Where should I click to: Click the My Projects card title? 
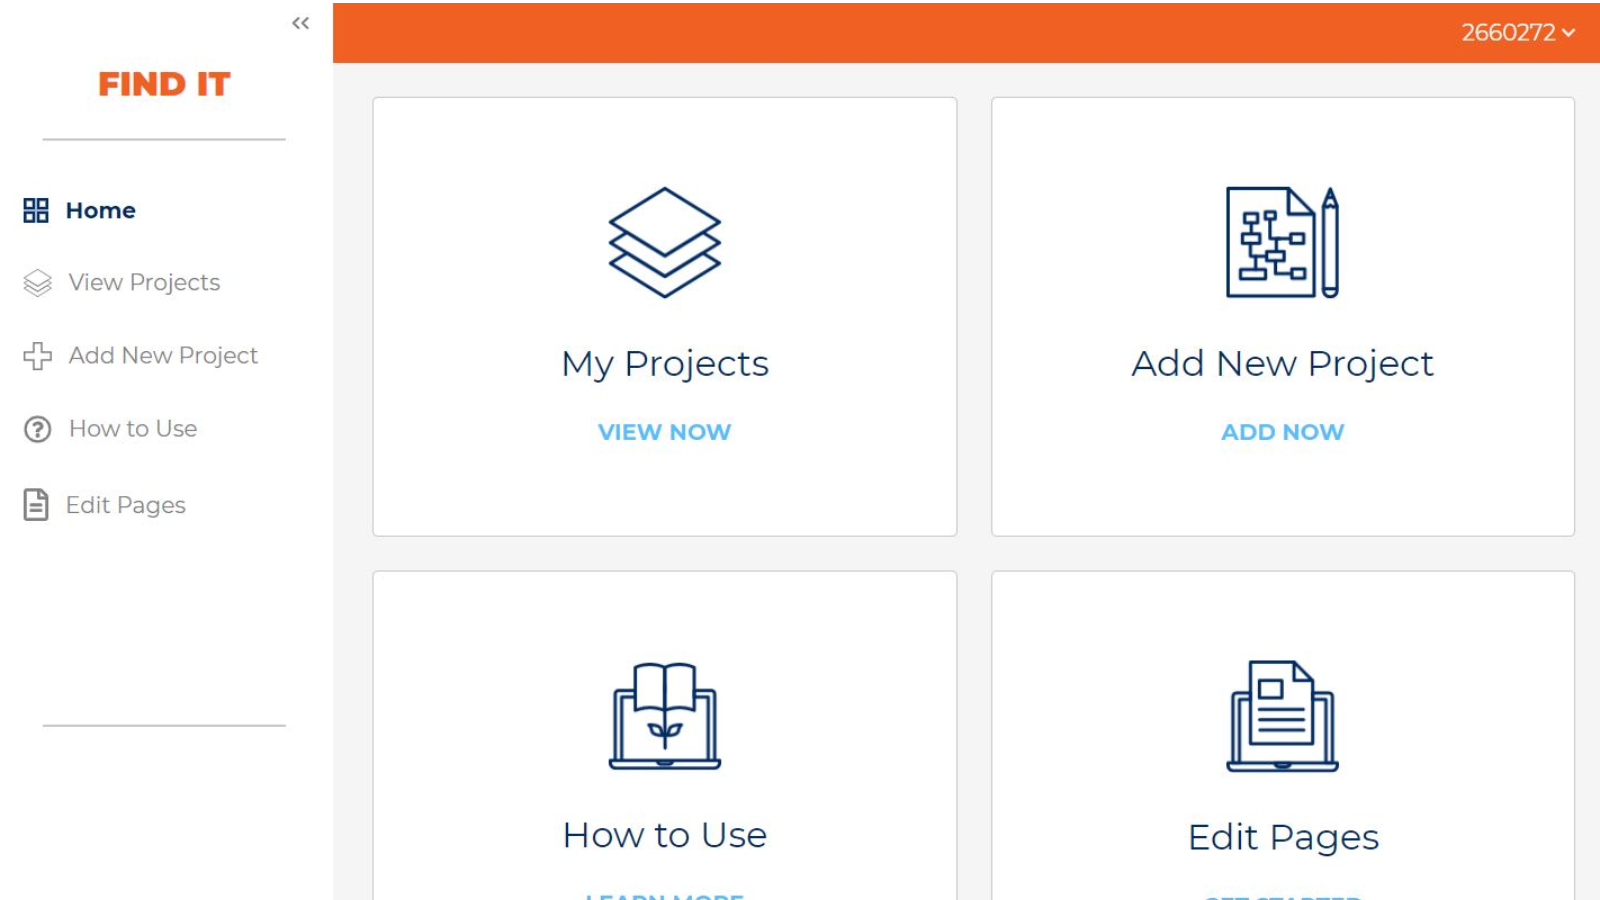pos(664,364)
